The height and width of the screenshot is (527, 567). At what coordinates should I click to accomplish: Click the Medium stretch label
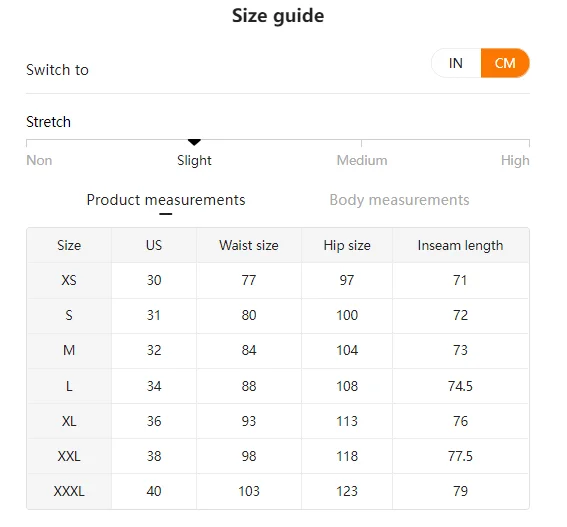(x=362, y=160)
